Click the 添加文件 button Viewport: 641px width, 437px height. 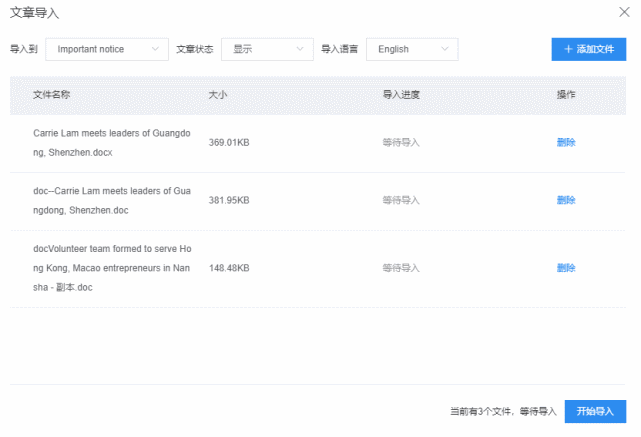click(x=589, y=49)
